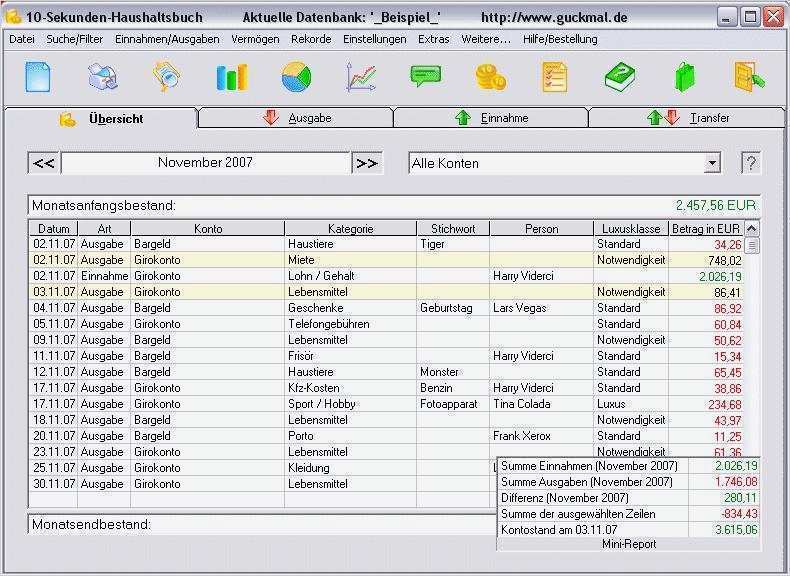
Task: Open the checklist notes toolbar icon
Action: click(555, 77)
